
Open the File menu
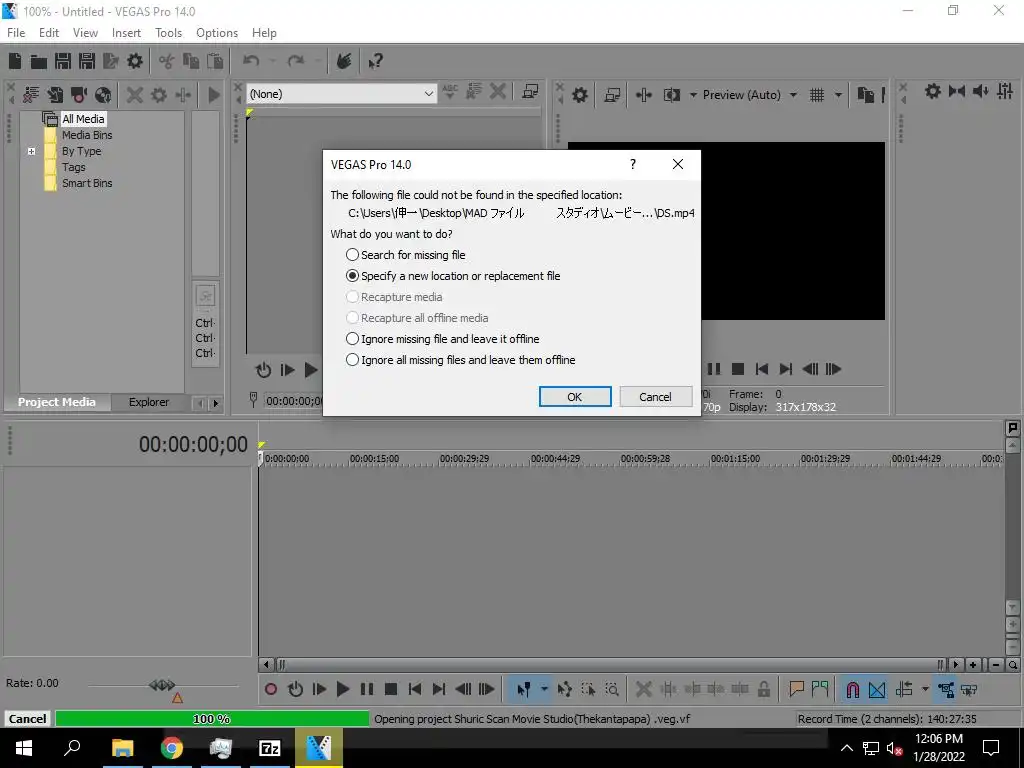click(16, 33)
